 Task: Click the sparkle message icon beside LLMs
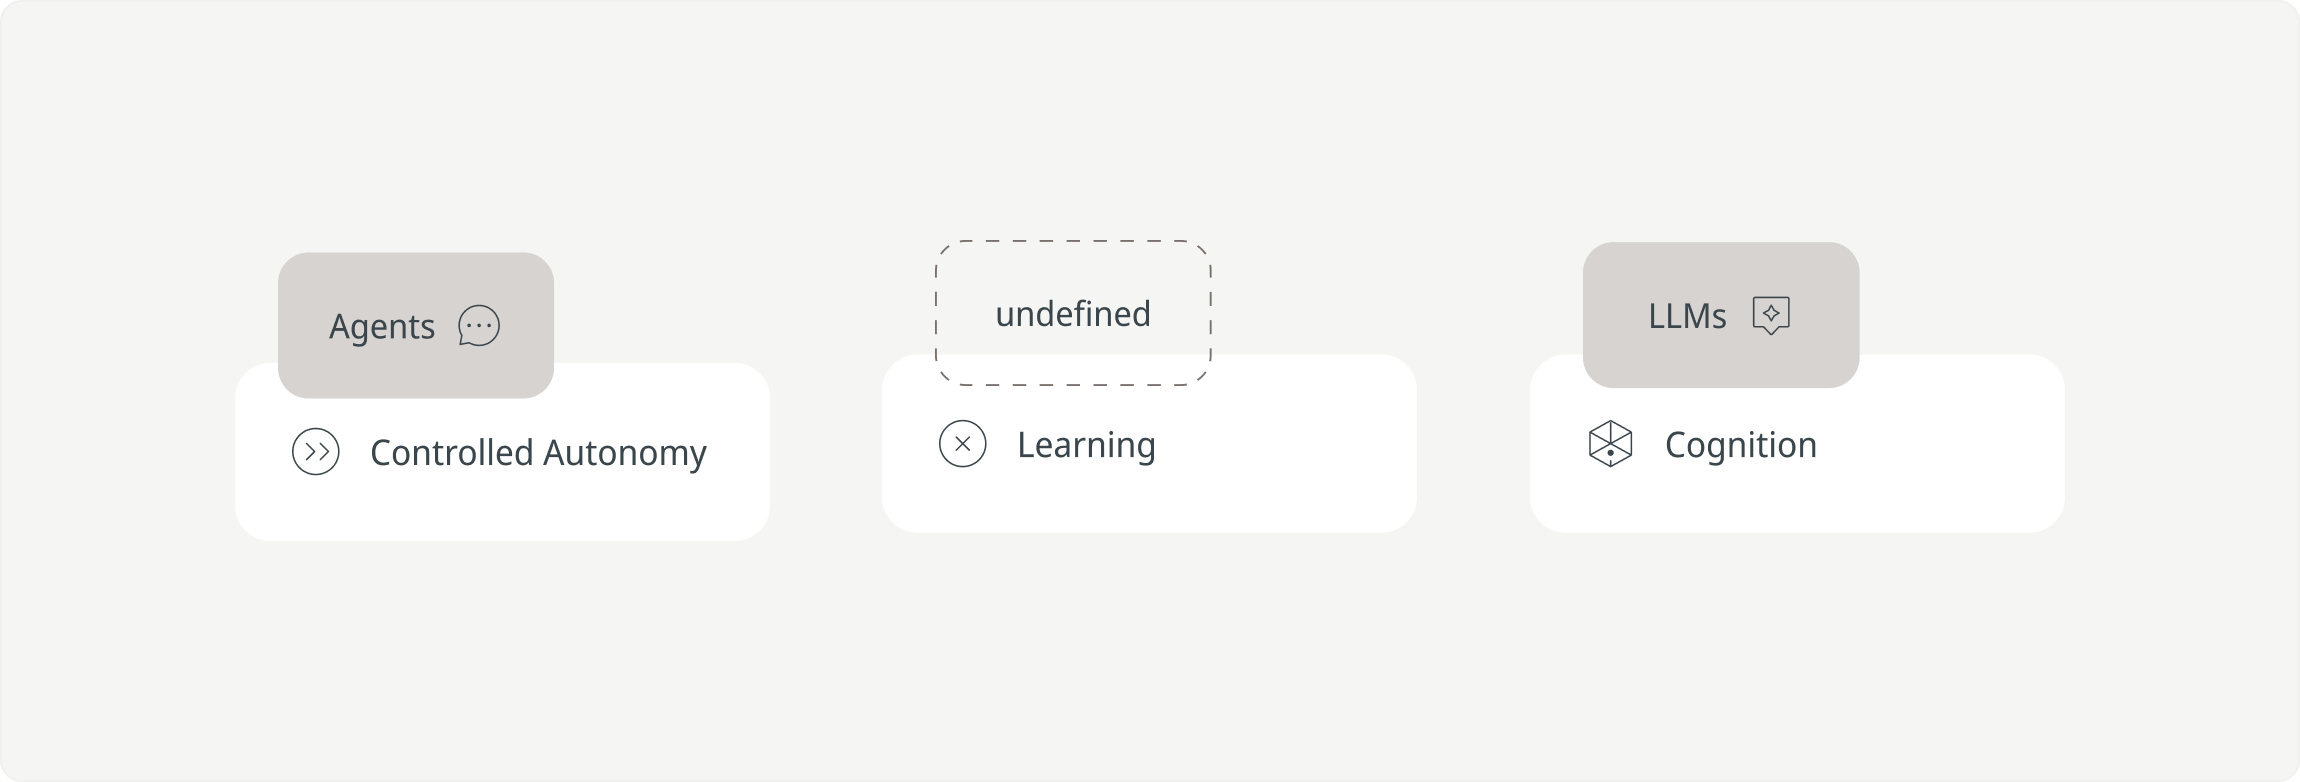[x=1771, y=315]
